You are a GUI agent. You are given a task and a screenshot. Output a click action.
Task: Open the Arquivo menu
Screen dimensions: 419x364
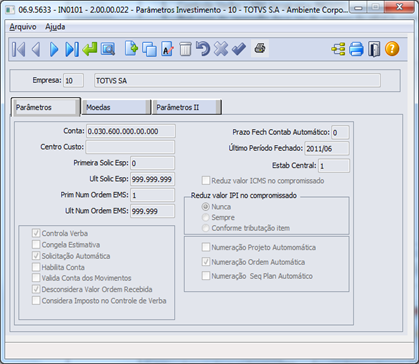pos(23,27)
